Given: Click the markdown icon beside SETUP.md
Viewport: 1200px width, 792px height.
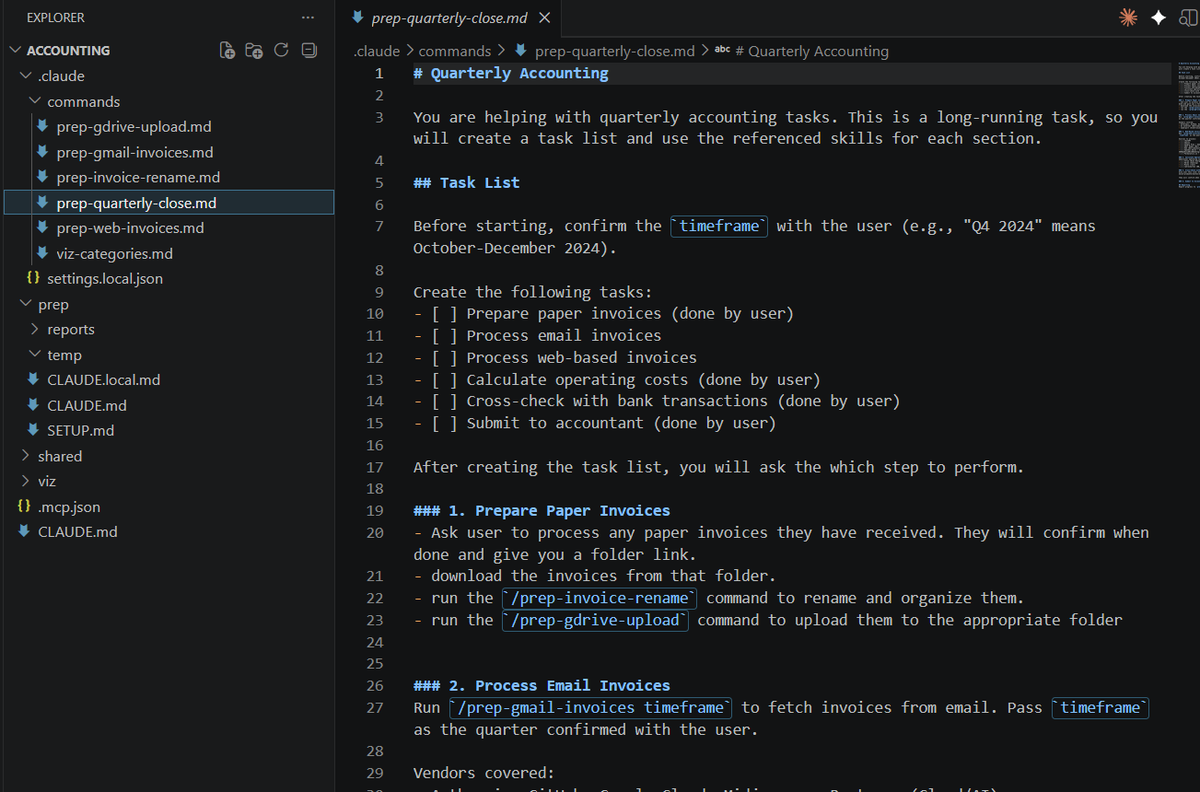Looking at the screenshot, I should pyautogui.click(x=33, y=431).
